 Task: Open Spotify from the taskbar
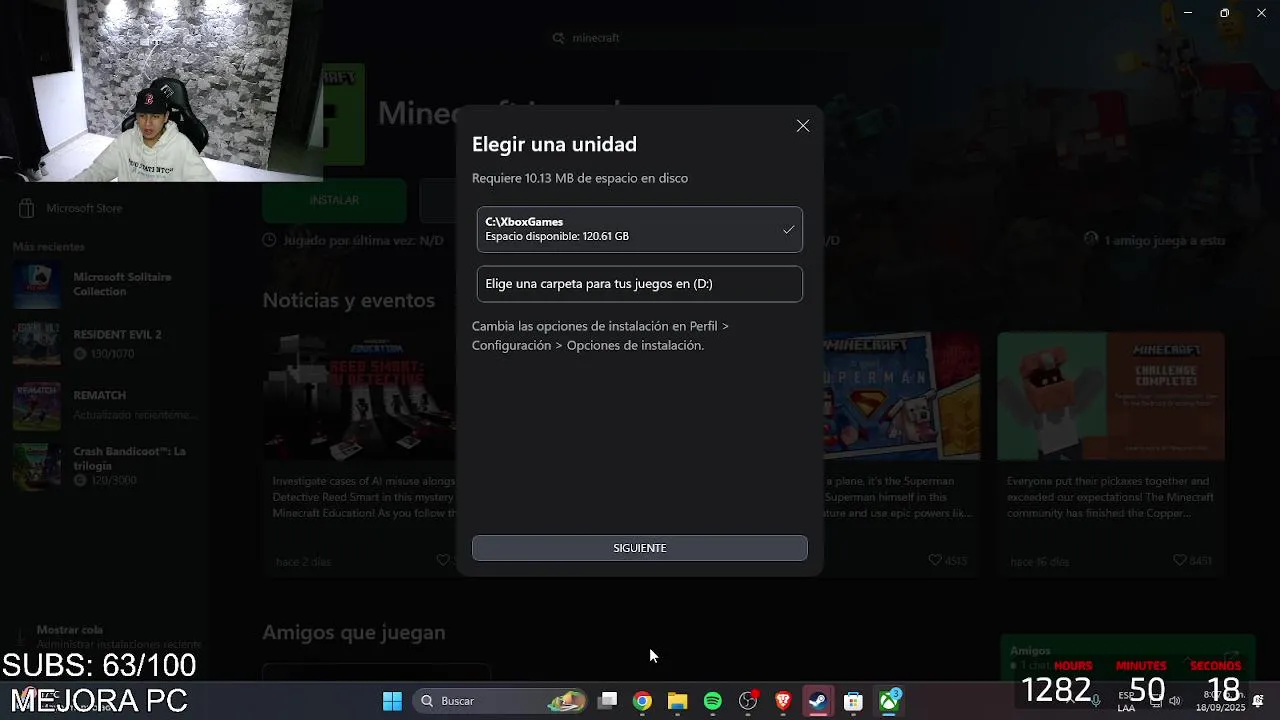712,701
